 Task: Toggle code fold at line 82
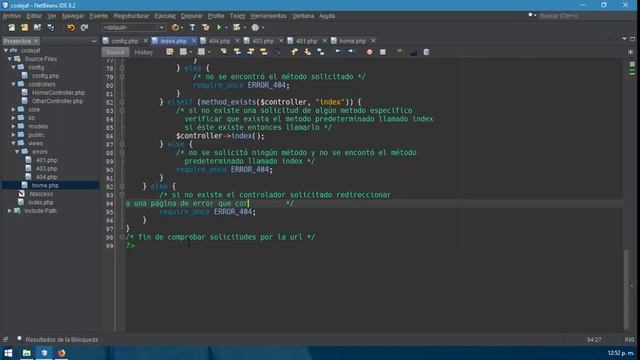click(x=122, y=102)
